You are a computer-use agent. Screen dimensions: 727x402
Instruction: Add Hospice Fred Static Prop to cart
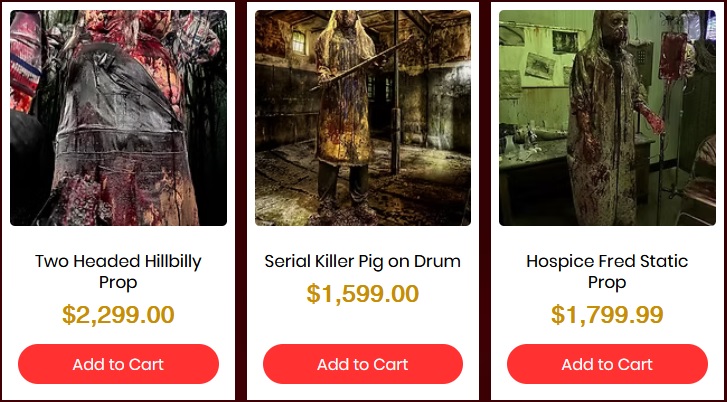(607, 364)
